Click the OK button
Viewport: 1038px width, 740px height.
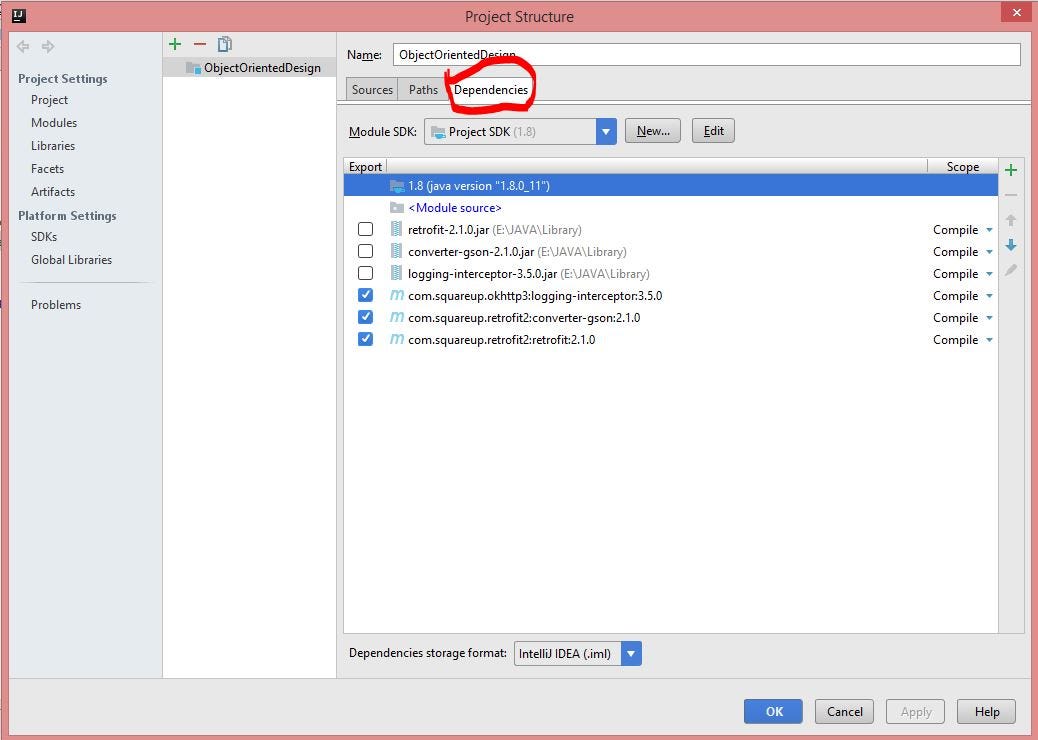773,711
